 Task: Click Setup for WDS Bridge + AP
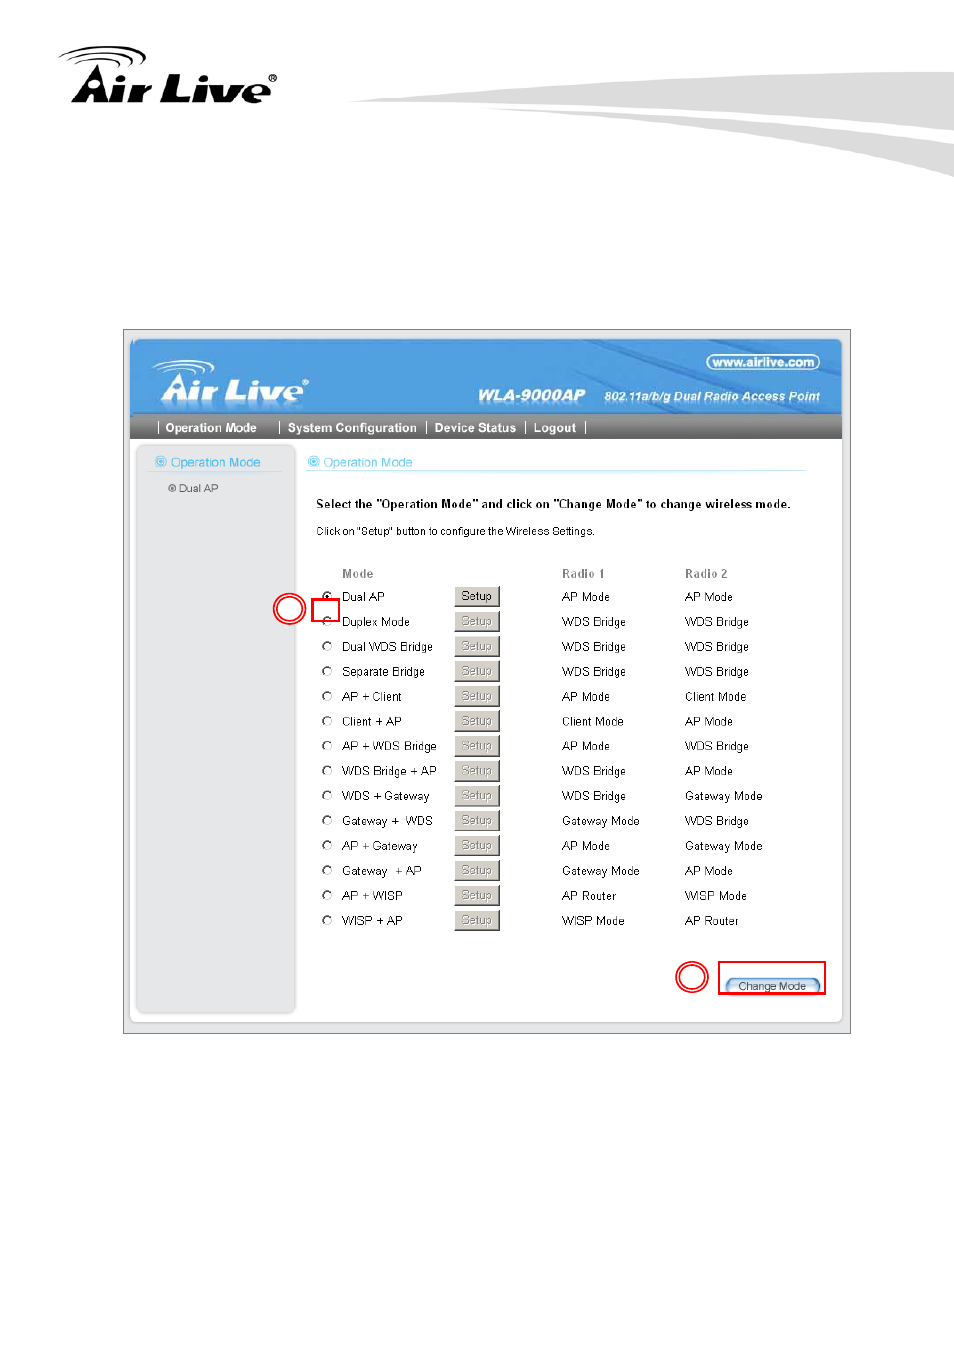(x=477, y=770)
